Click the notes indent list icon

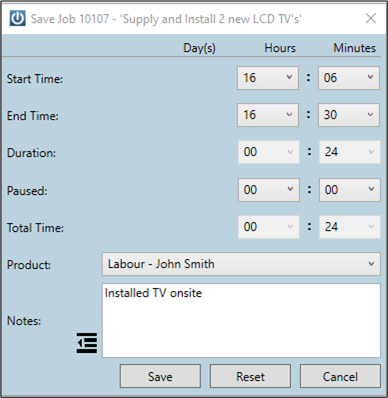[x=87, y=343]
